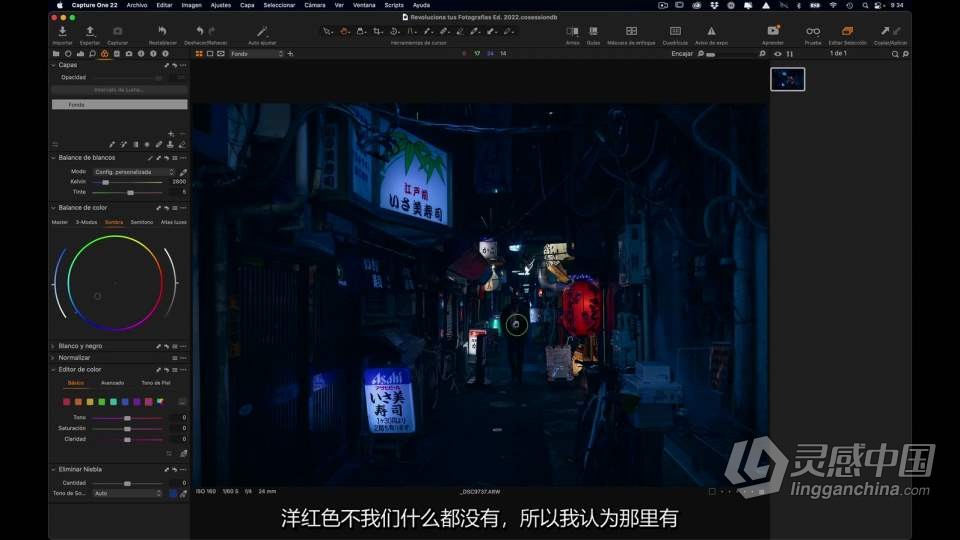Viewport: 960px width, 540px height.
Task: Select the green color swatch
Action: click(x=102, y=402)
